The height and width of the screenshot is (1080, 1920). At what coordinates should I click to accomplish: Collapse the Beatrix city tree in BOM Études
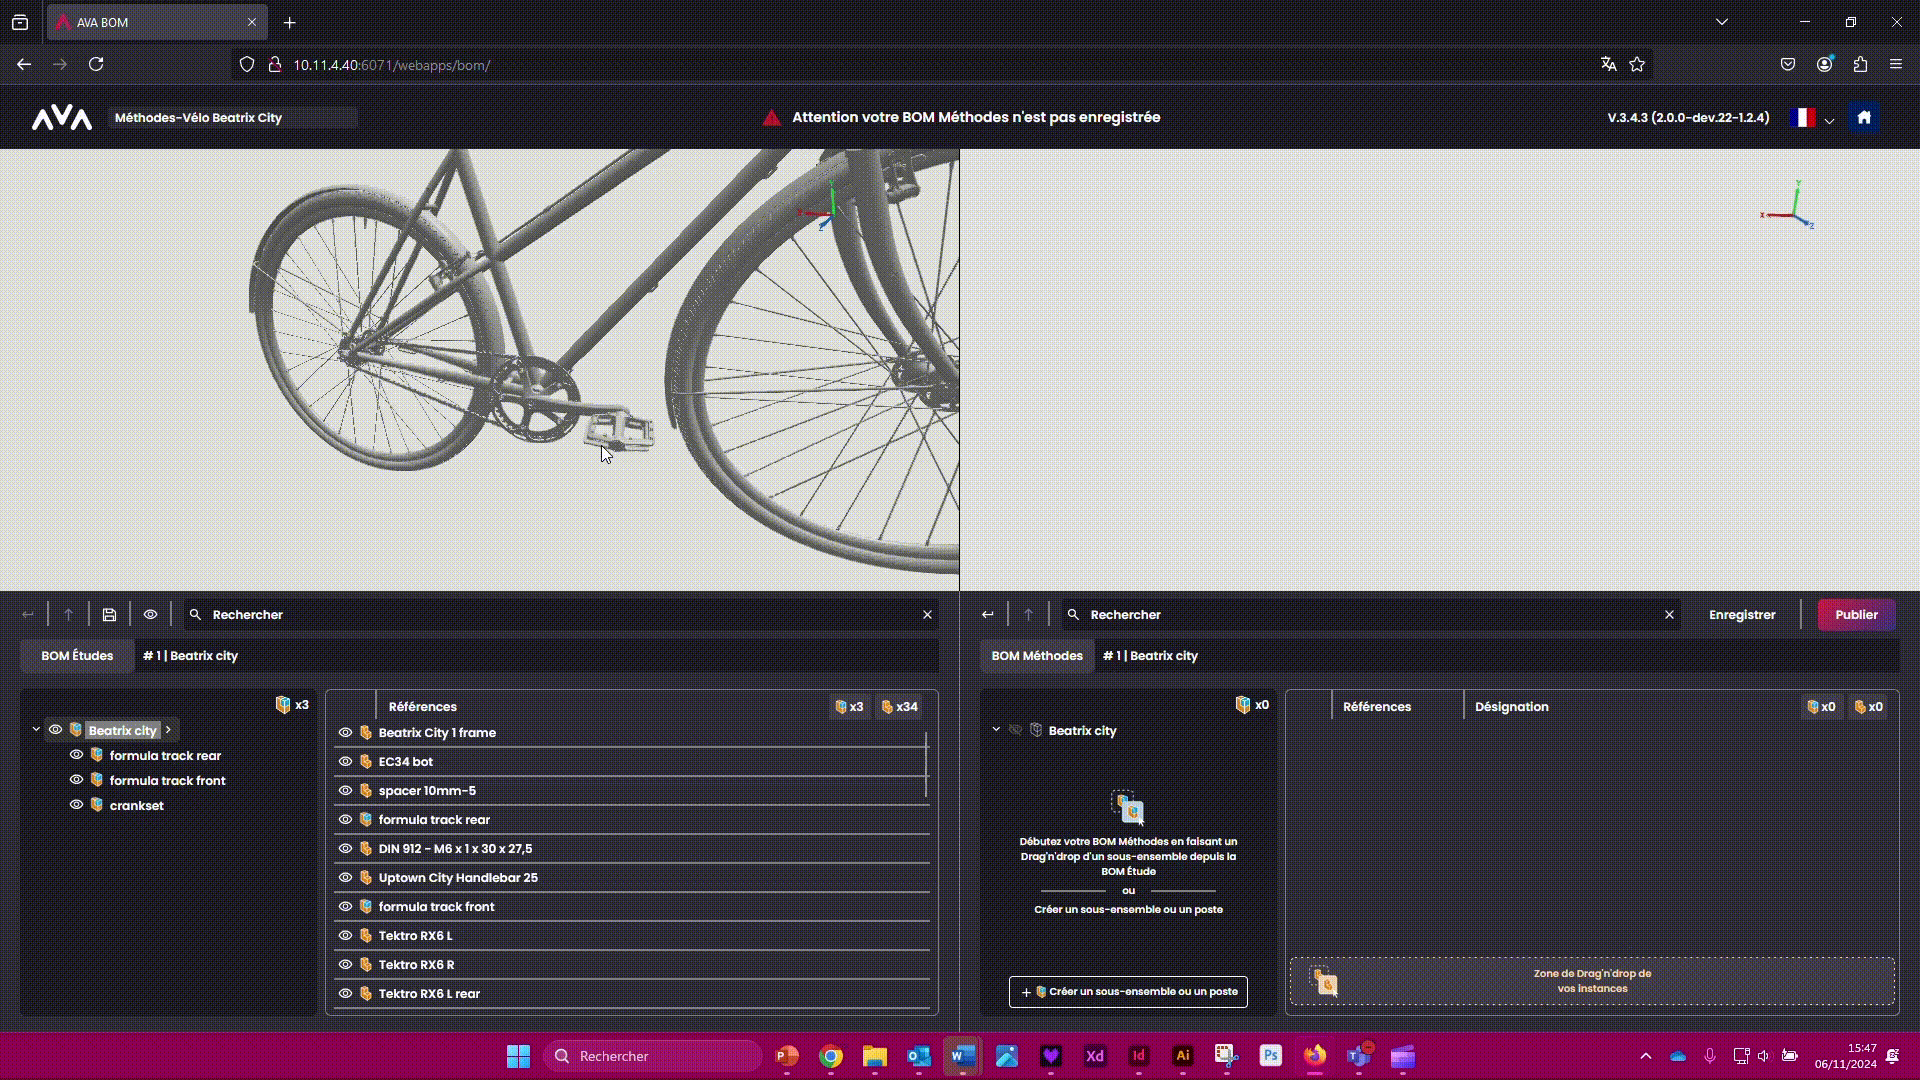(36, 730)
